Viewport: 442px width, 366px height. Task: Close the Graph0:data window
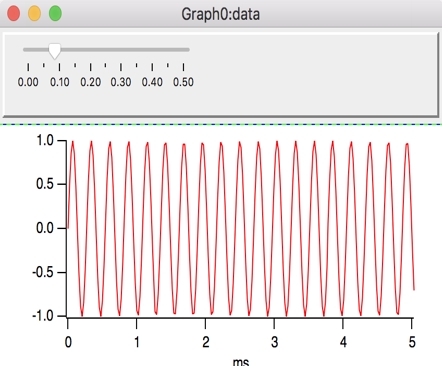[x=14, y=14]
